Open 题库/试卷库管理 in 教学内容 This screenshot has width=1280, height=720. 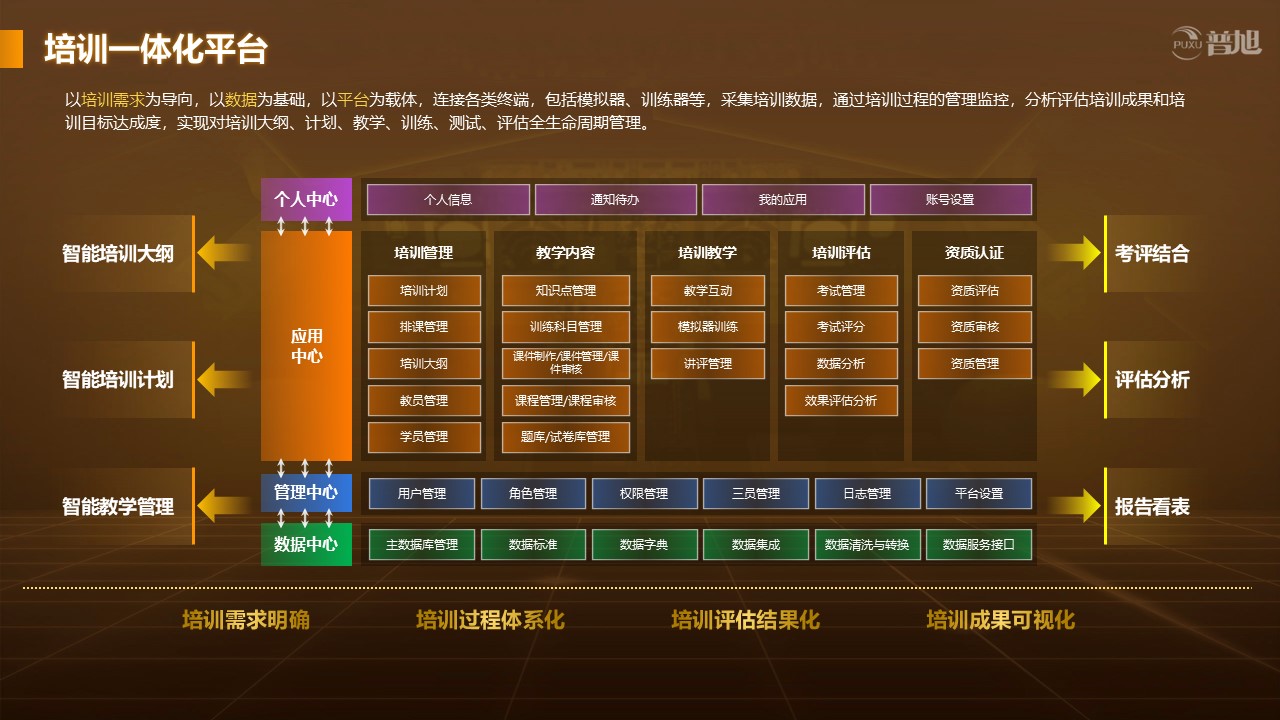[x=565, y=437]
